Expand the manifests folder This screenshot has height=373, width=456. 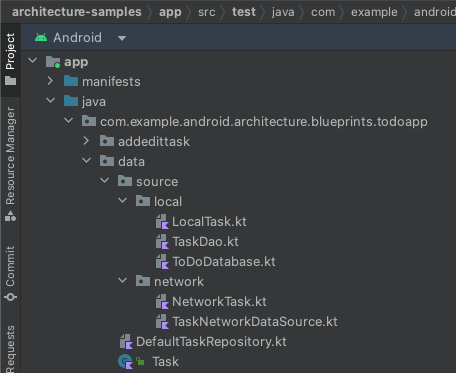tap(50, 81)
